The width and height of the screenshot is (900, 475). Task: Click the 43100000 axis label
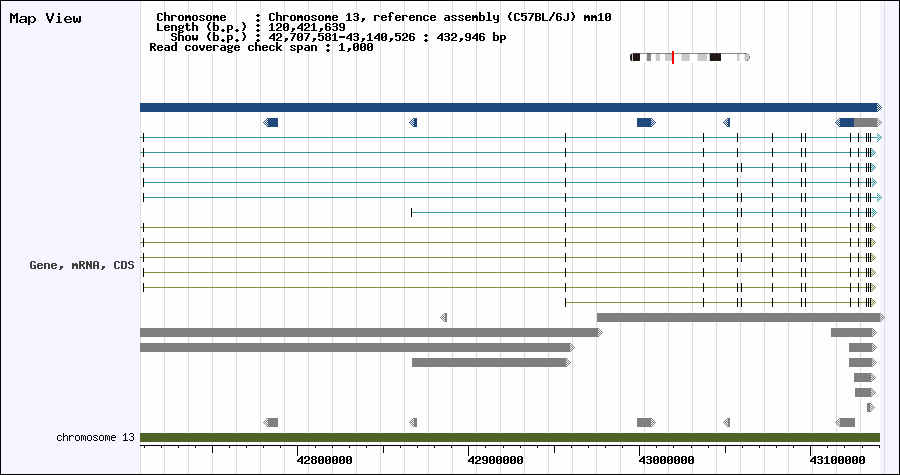click(x=837, y=460)
